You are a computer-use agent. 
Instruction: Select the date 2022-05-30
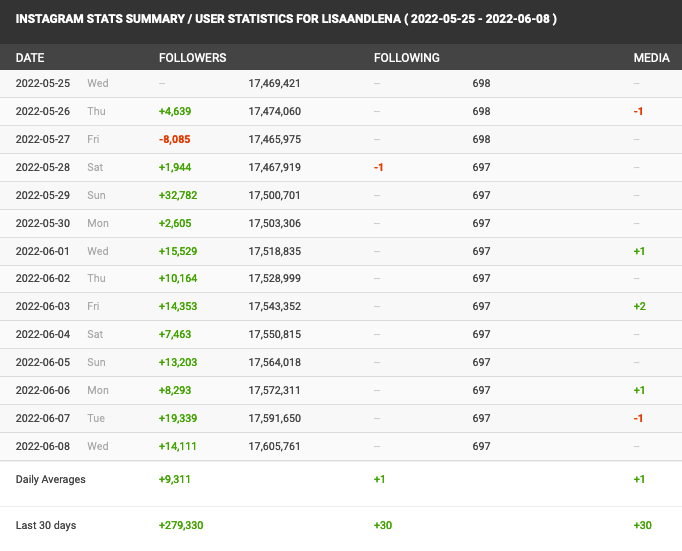tap(43, 223)
